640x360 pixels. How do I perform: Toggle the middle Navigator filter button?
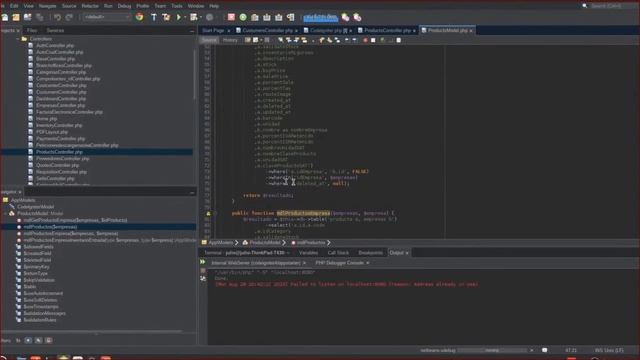[38, 340]
